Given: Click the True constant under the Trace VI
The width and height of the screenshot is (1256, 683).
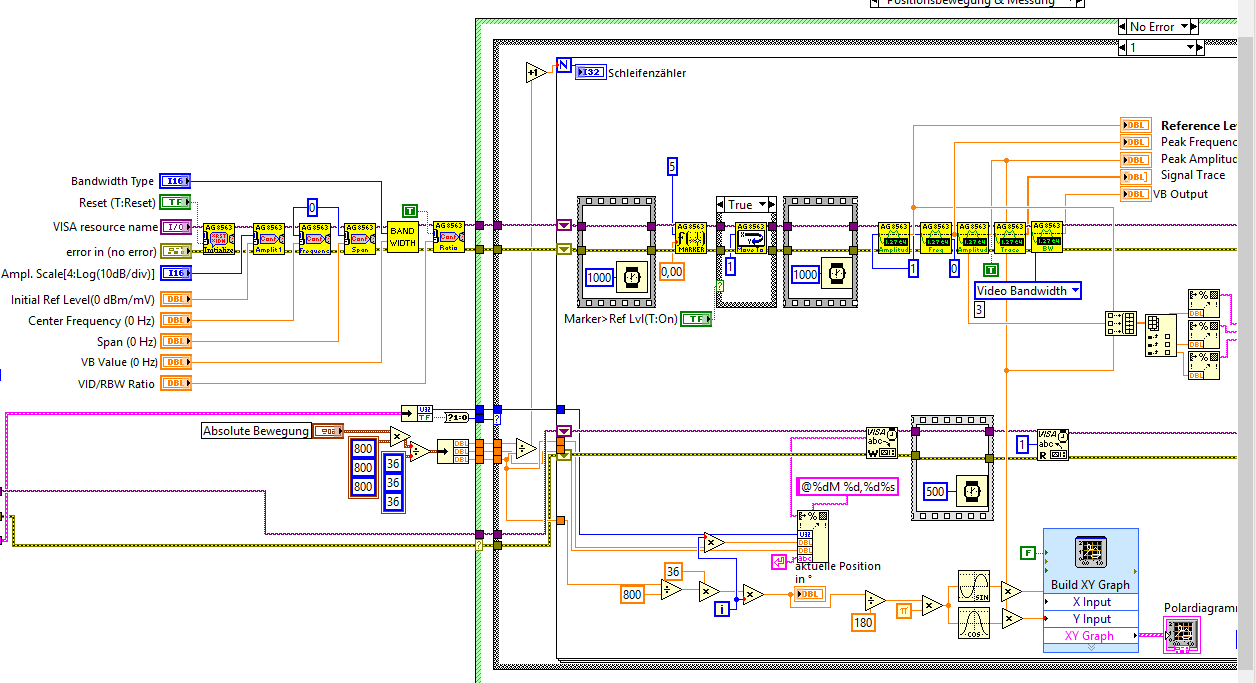Looking at the screenshot, I should pyautogui.click(x=991, y=269).
